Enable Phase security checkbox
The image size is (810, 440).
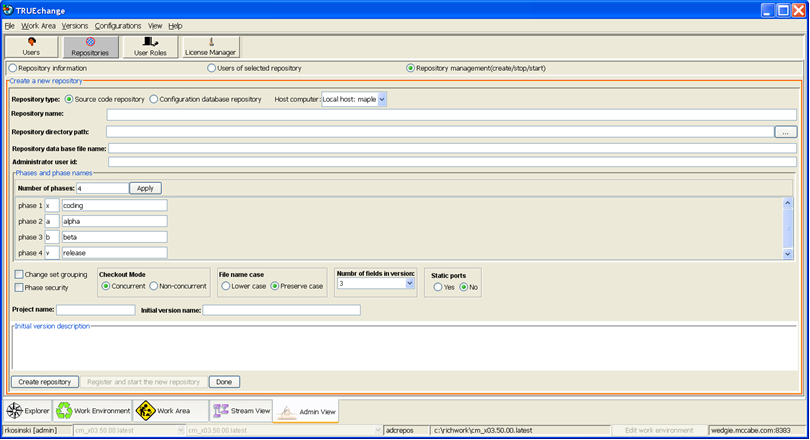pyautogui.click(x=19, y=288)
